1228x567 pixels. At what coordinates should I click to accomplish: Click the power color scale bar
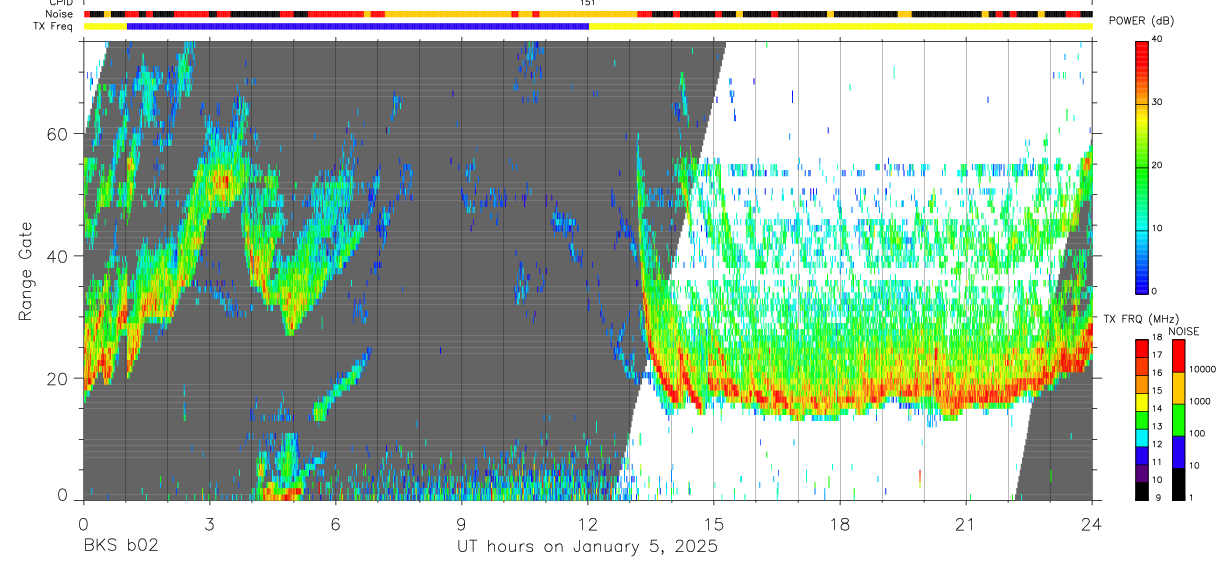pyautogui.click(x=1142, y=166)
